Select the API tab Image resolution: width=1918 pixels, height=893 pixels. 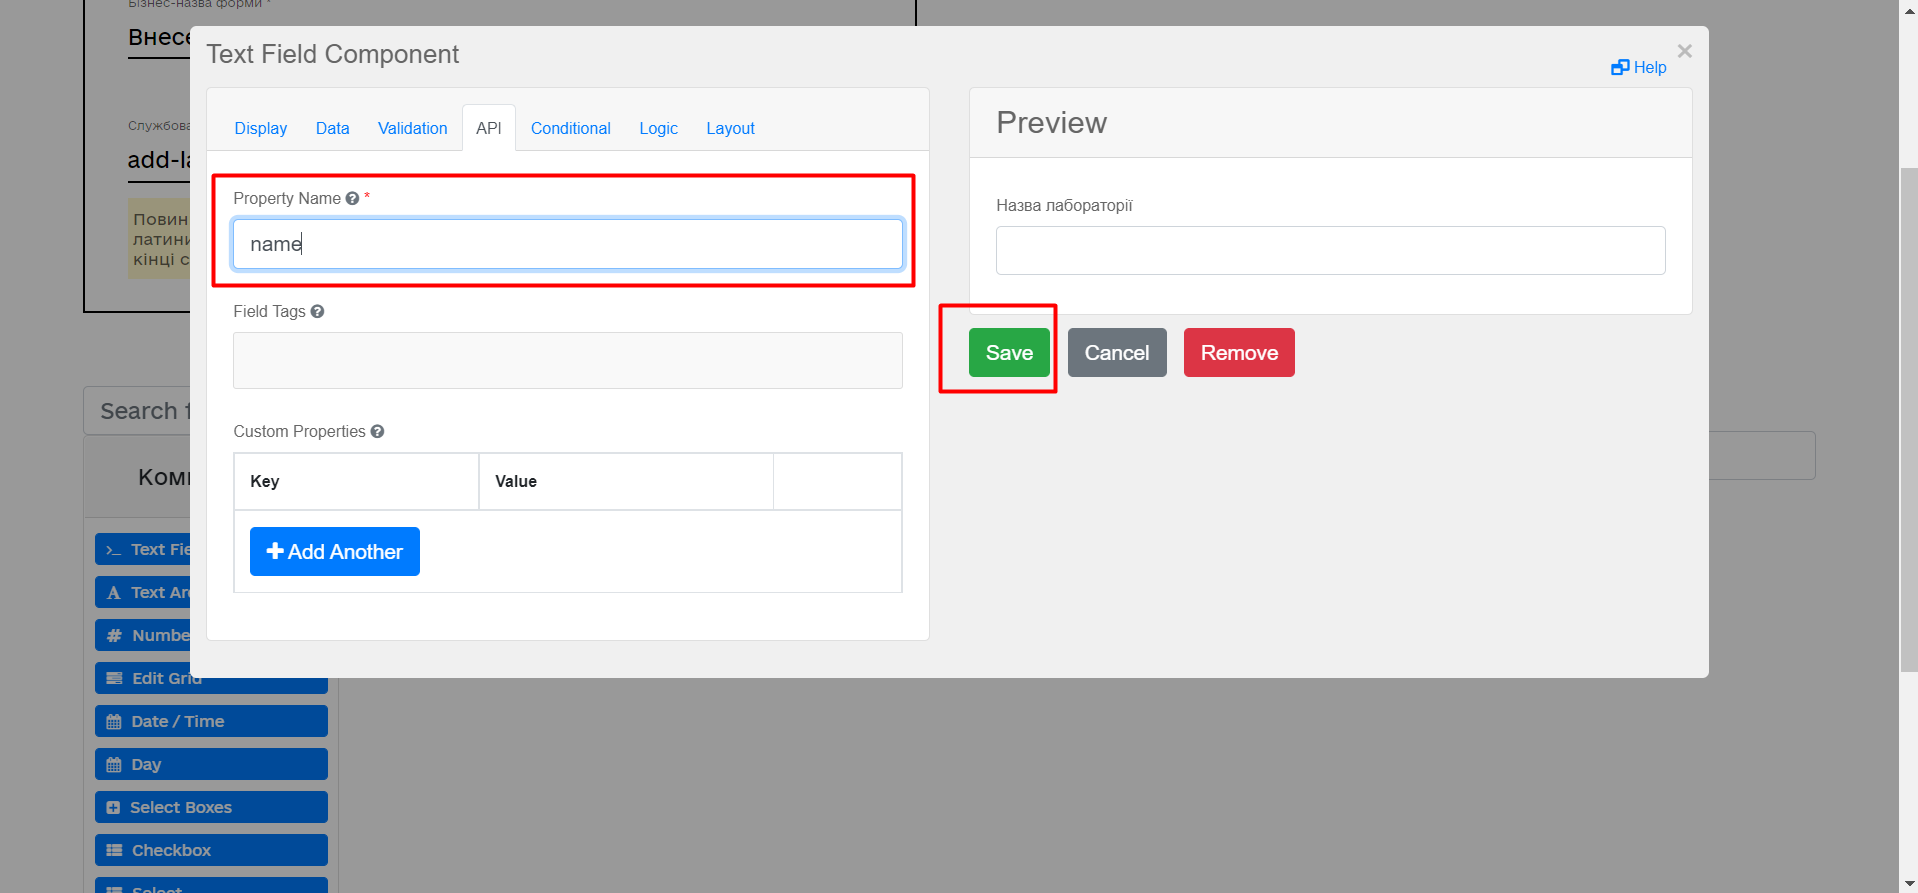point(489,128)
